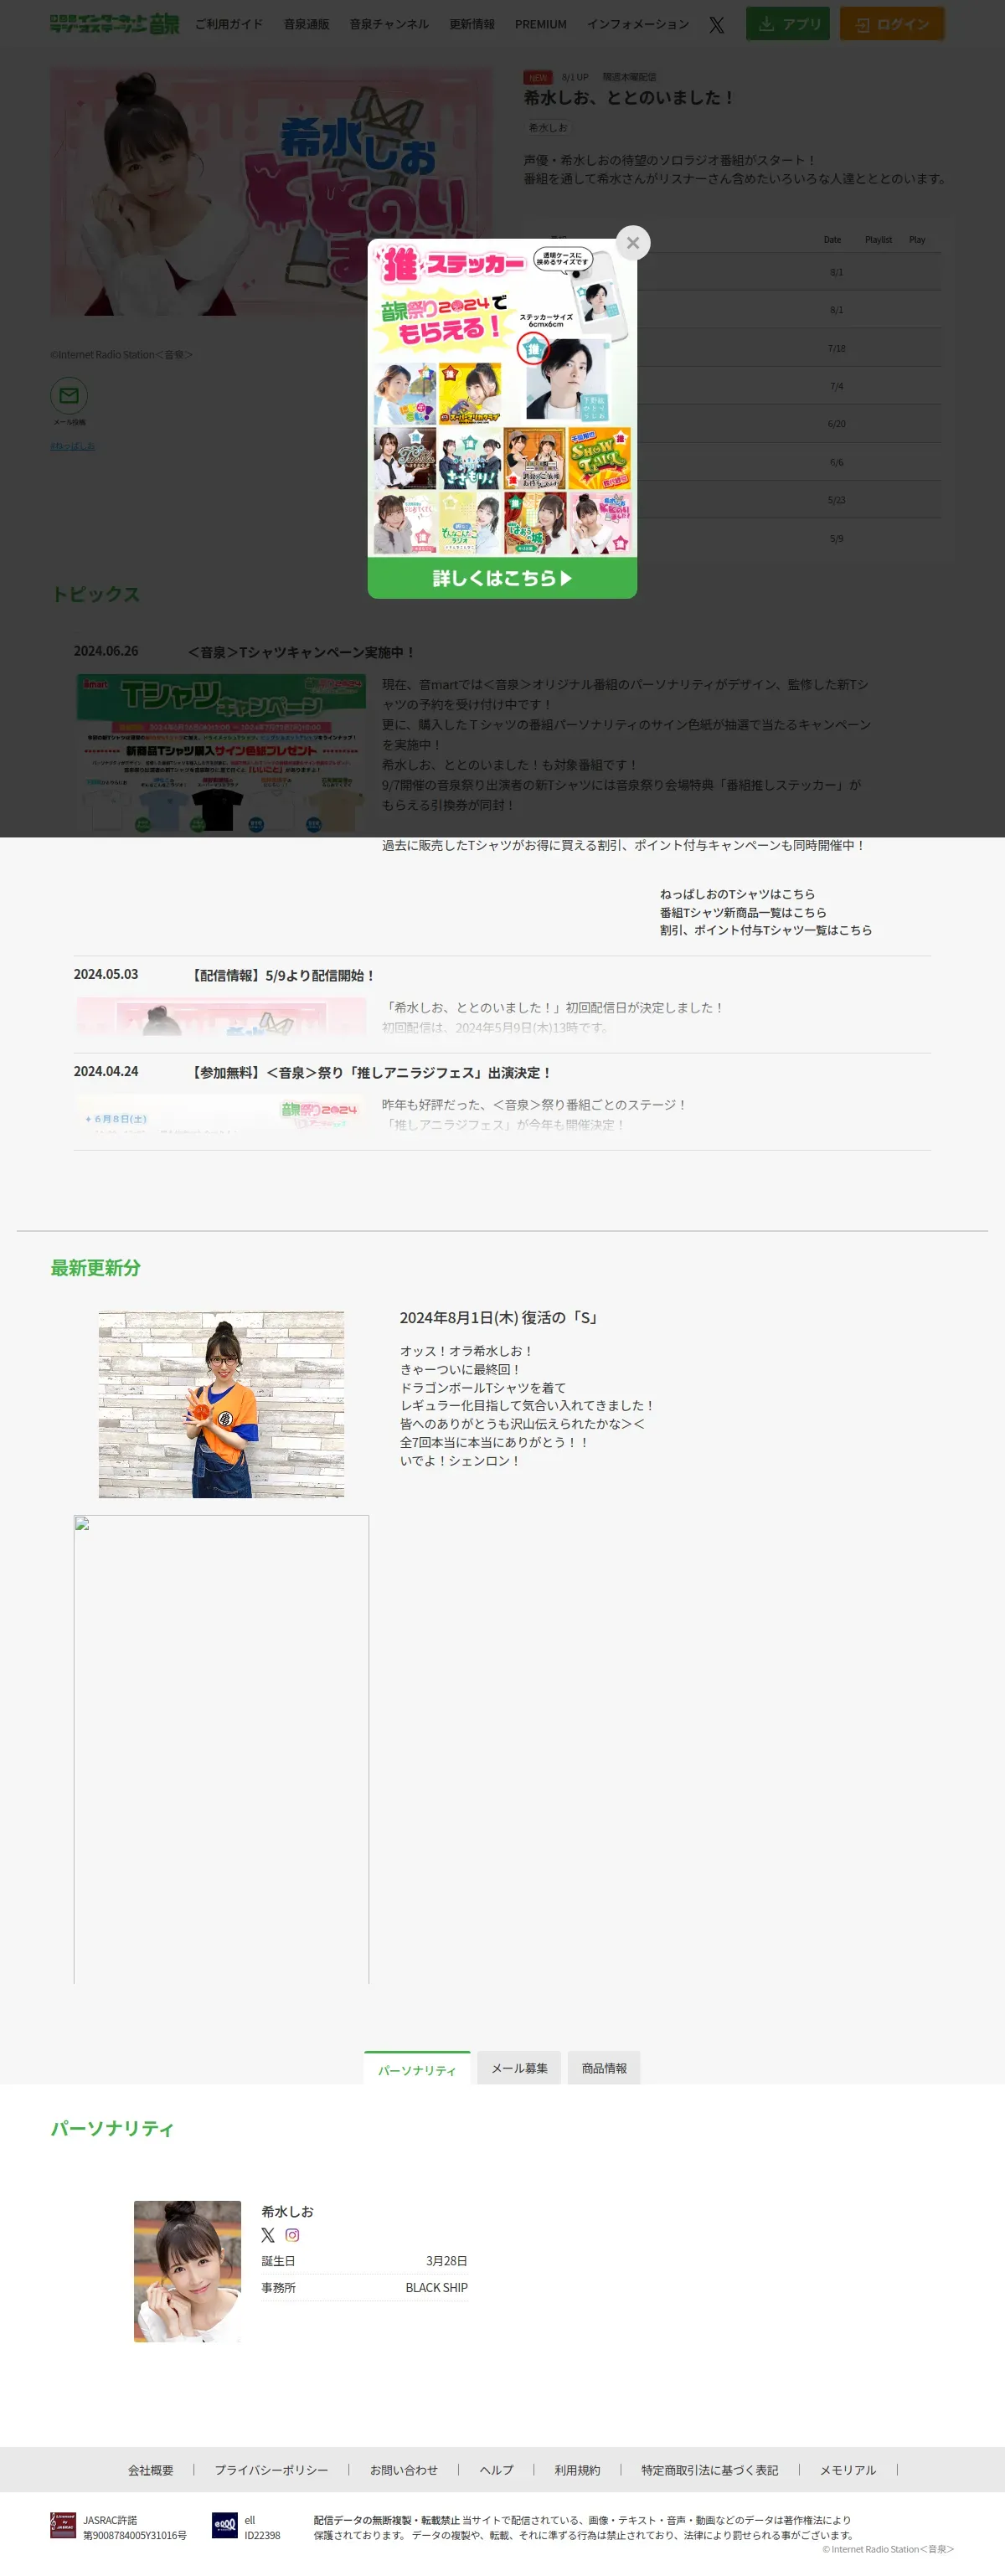Close the sticker popup with X button
This screenshot has width=1005, height=2576.
click(x=632, y=243)
